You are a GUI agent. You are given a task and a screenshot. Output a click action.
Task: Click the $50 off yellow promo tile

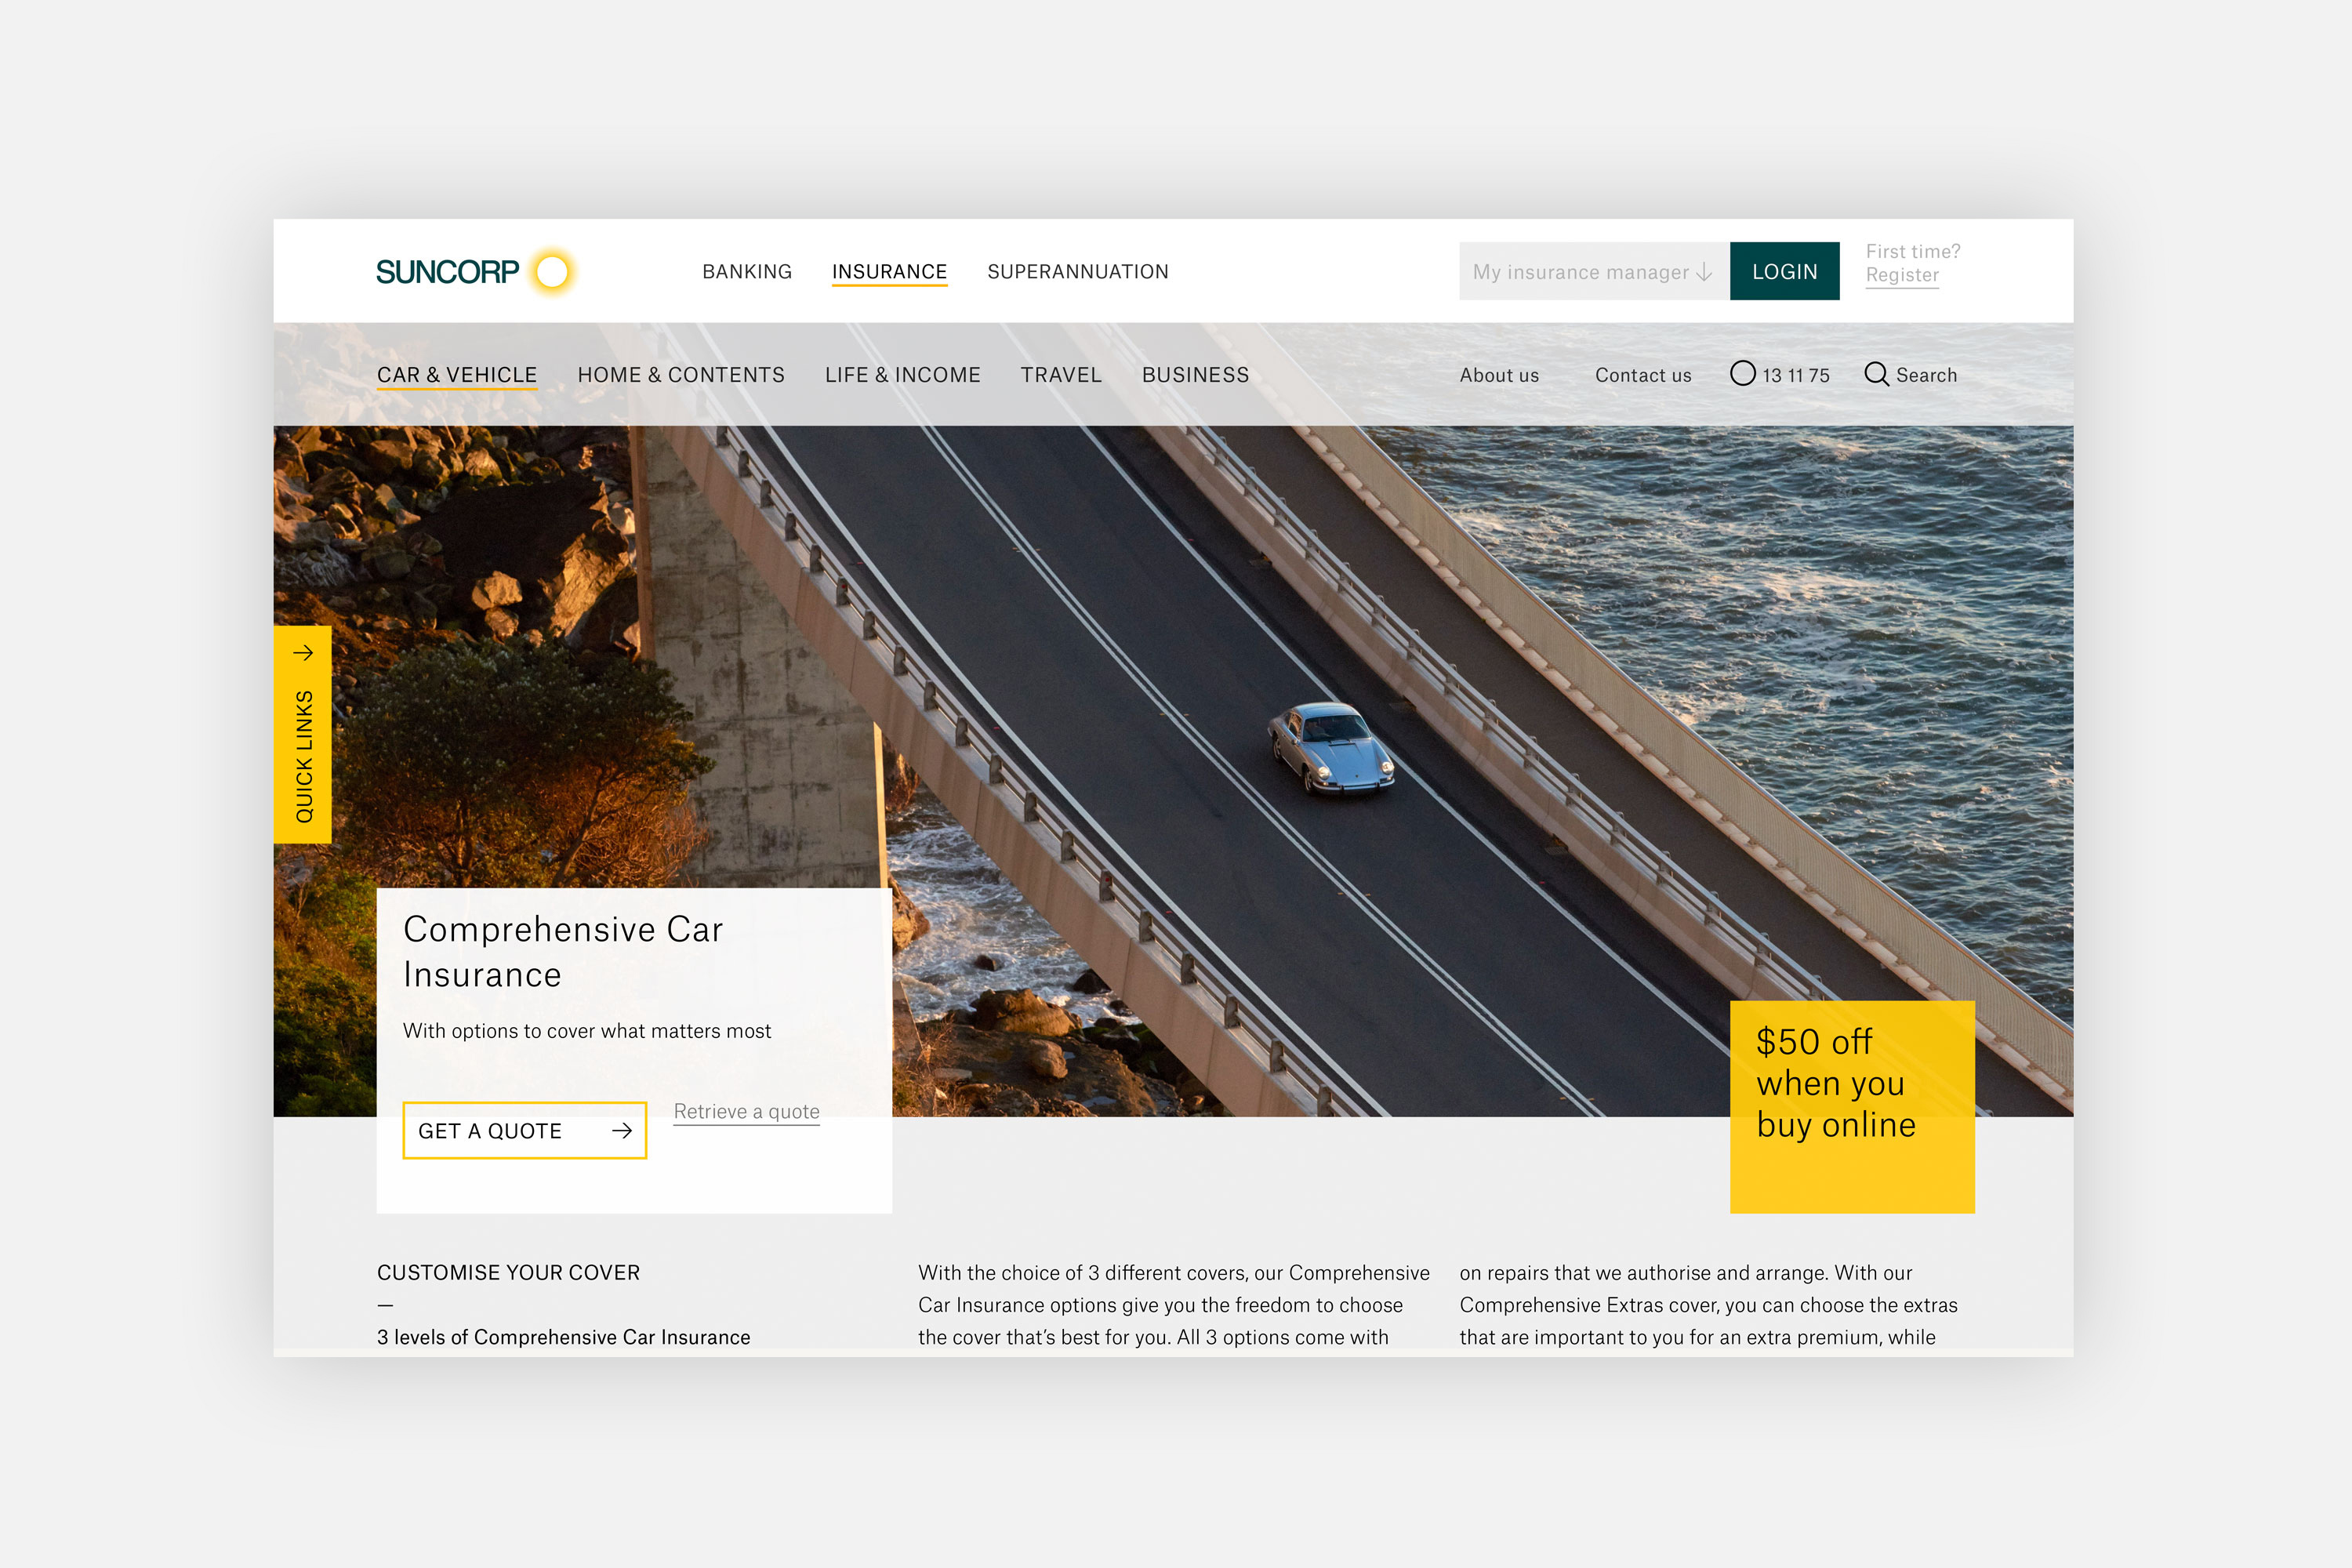pos(1851,1106)
